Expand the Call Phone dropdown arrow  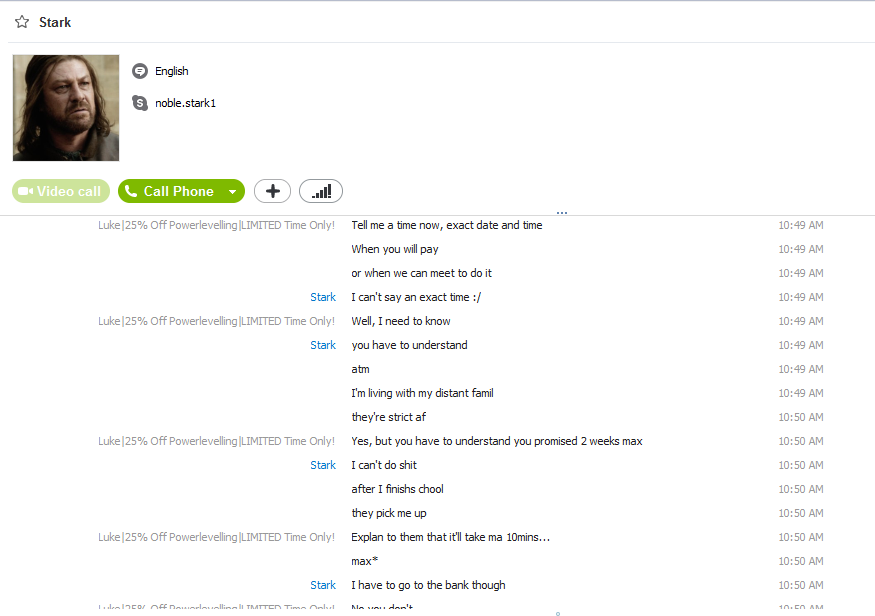pyautogui.click(x=233, y=192)
